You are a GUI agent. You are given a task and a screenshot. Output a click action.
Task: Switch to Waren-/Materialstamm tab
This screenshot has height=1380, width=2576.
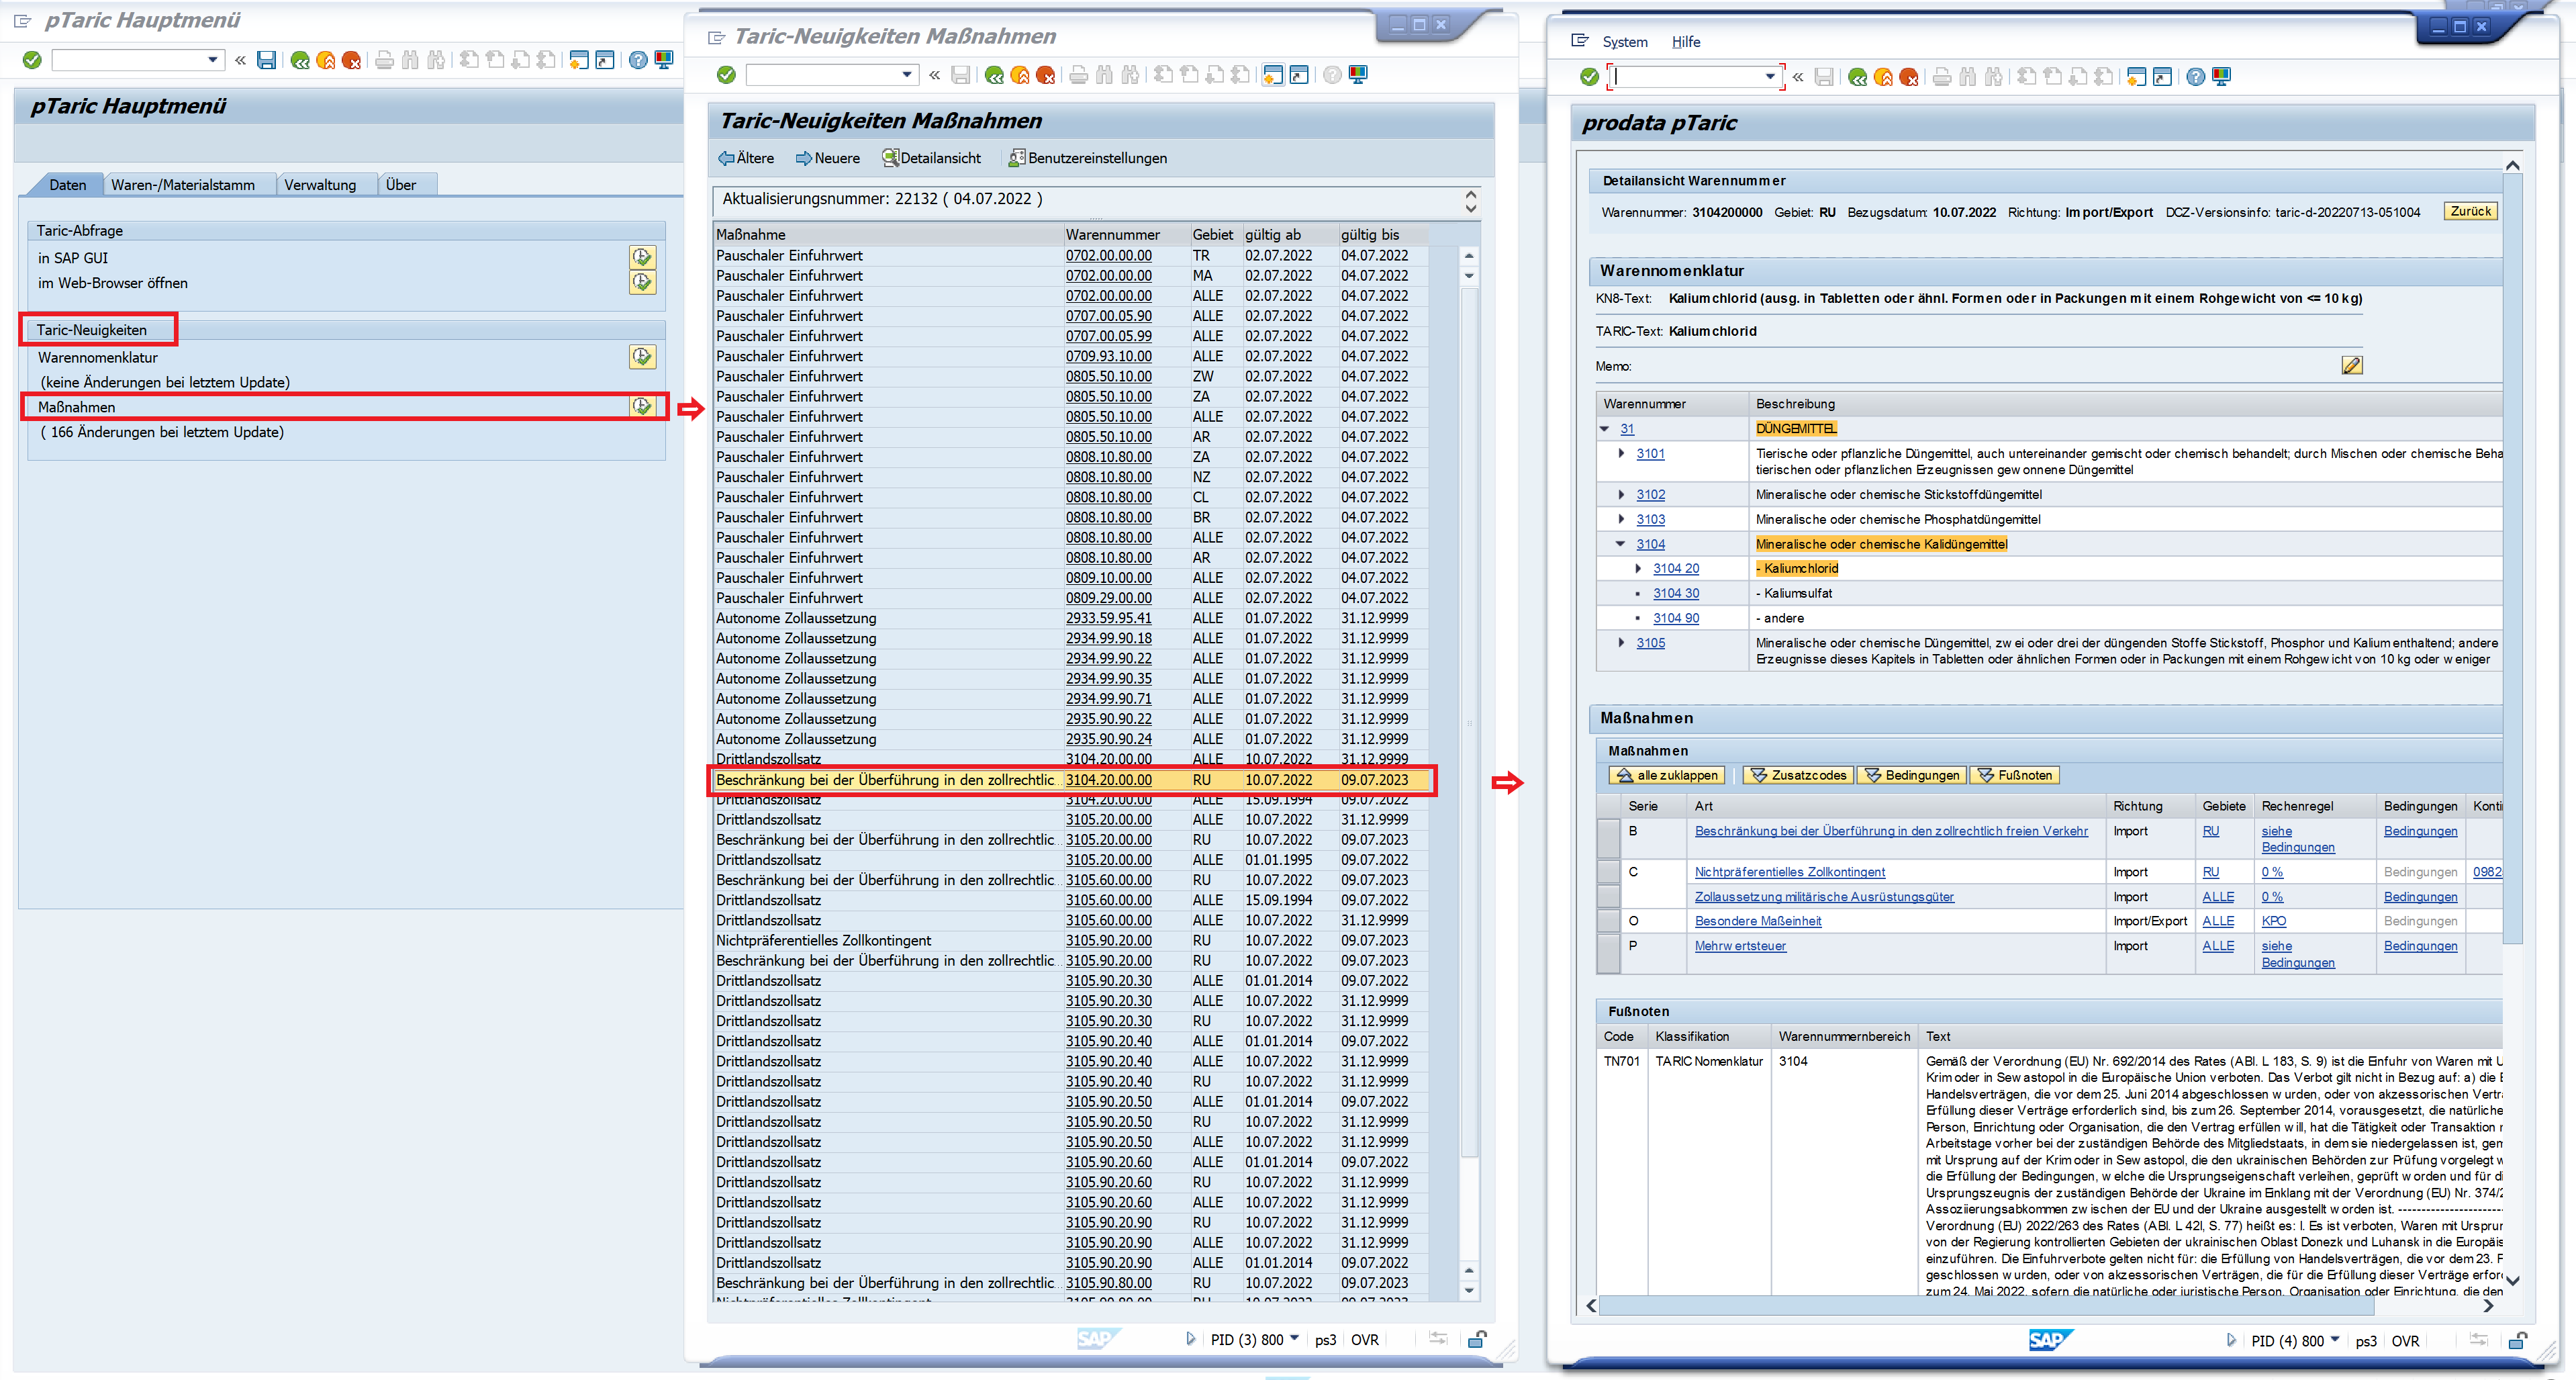tap(183, 185)
